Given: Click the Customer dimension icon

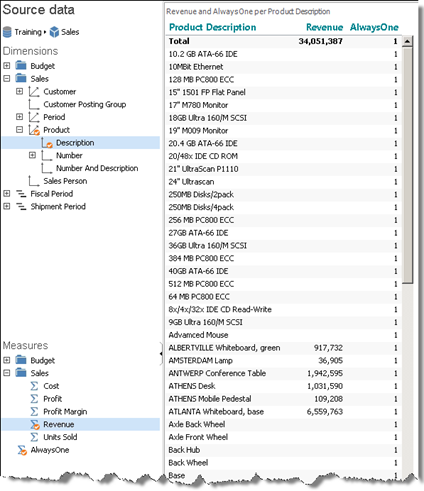Looking at the screenshot, I should click(x=34, y=91).
